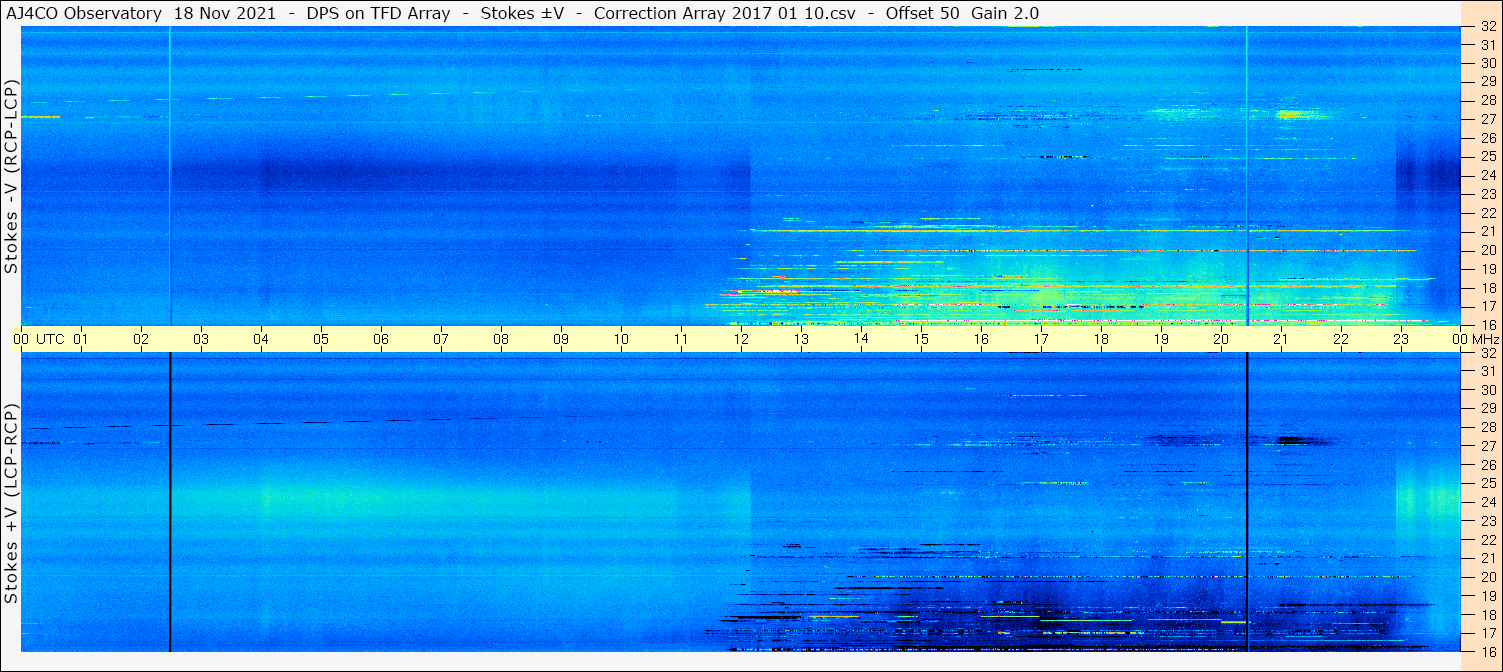Click the 26 MHz tick of the Stokes -V panel
This screenshot has width=1503, height=672.
pyautogui.click(x=1488, y=138)
